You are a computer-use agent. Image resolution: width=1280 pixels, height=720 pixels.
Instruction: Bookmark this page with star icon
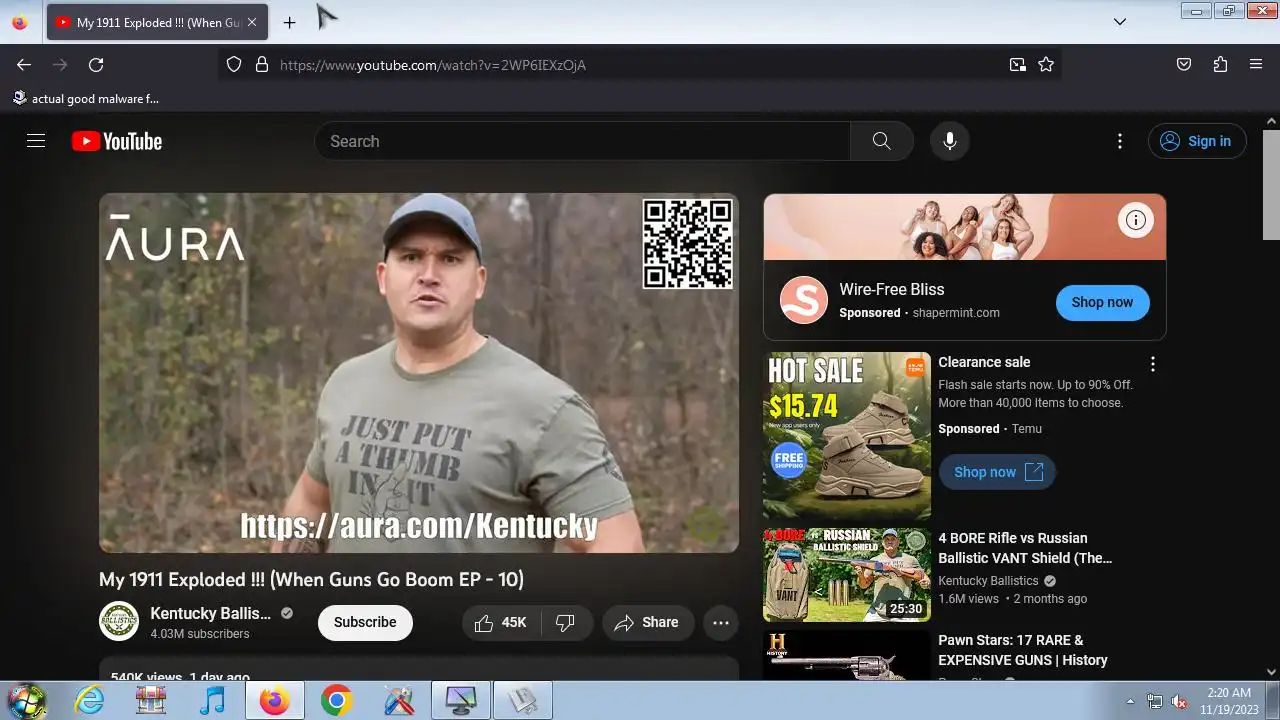tap(1046, 65)
